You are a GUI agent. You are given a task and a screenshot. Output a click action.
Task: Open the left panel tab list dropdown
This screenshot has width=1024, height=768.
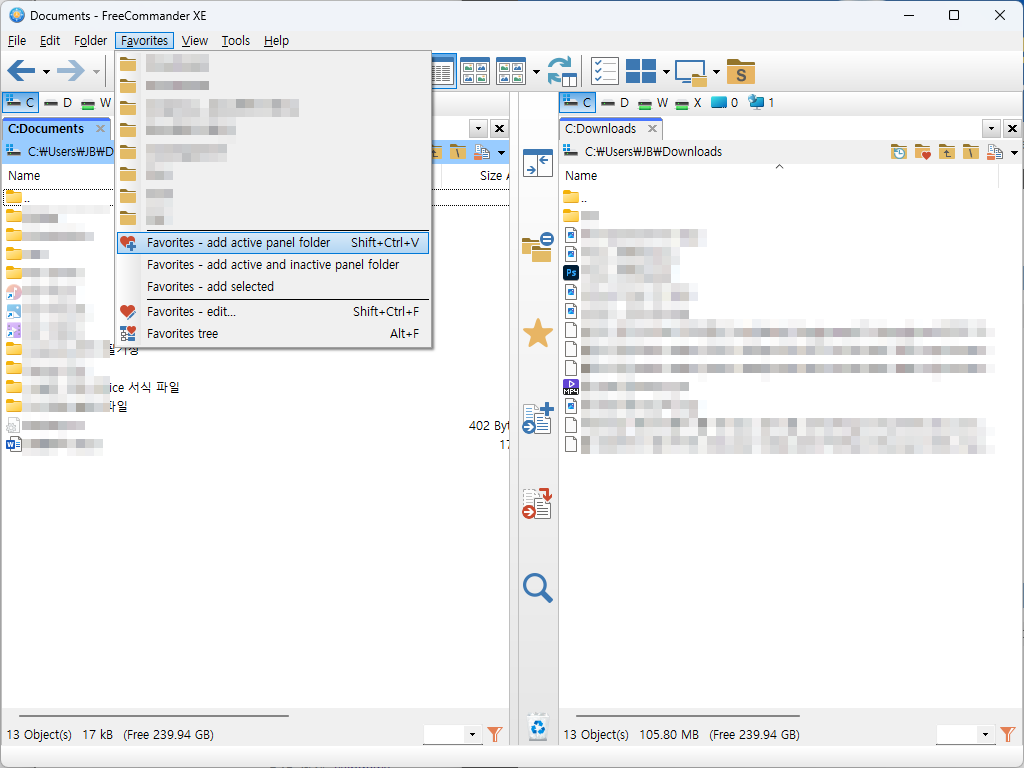(x=479, y=129)
